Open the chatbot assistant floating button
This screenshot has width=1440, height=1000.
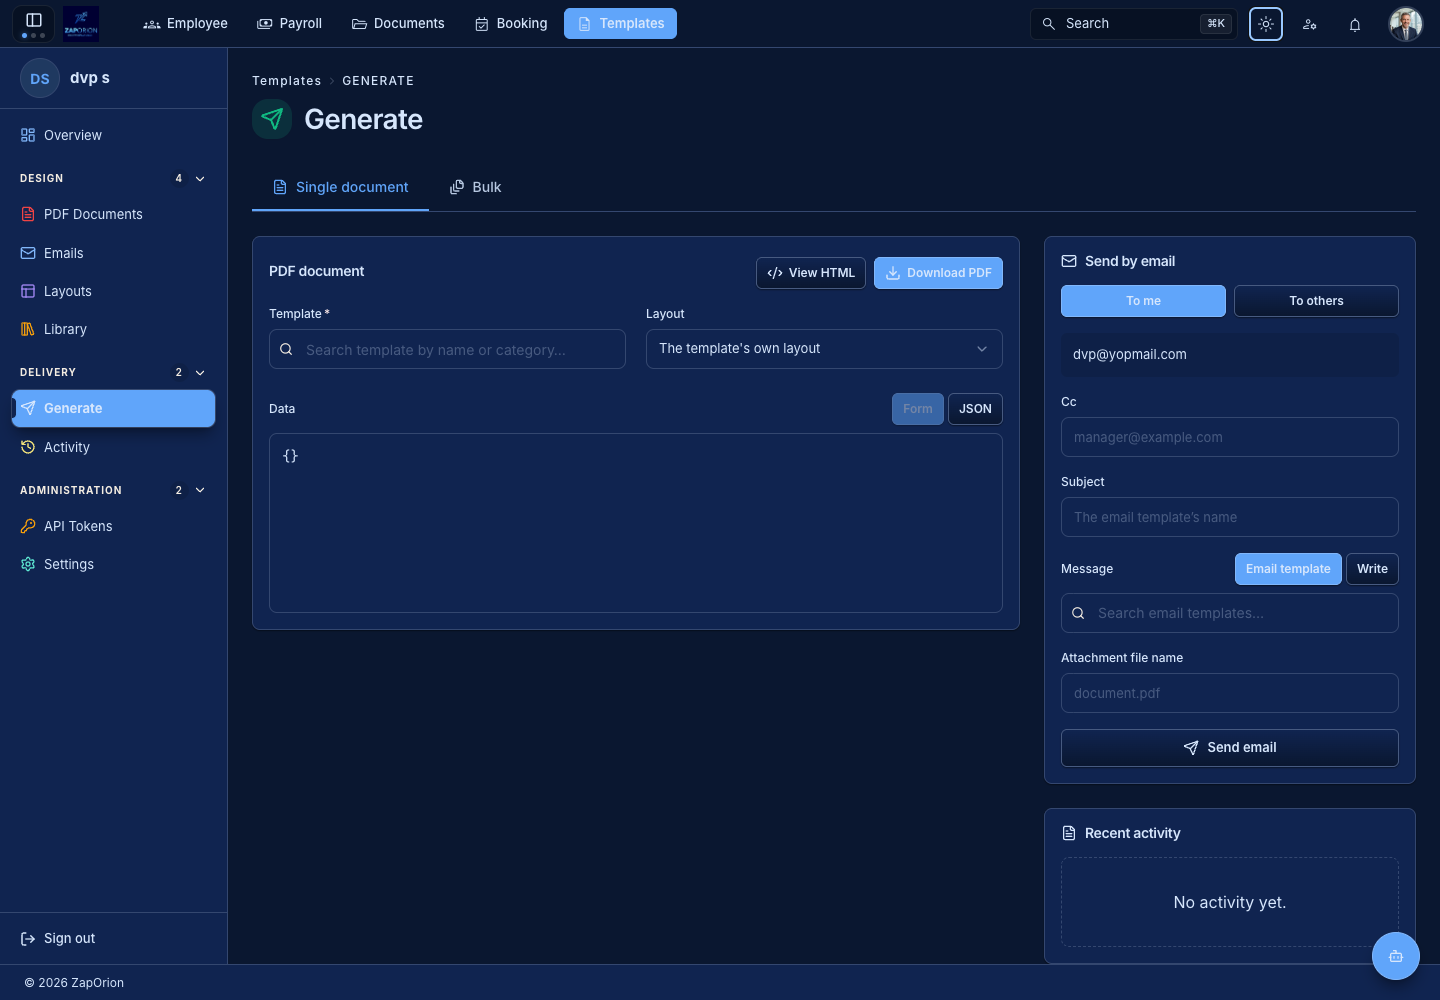pos(1396,956)
